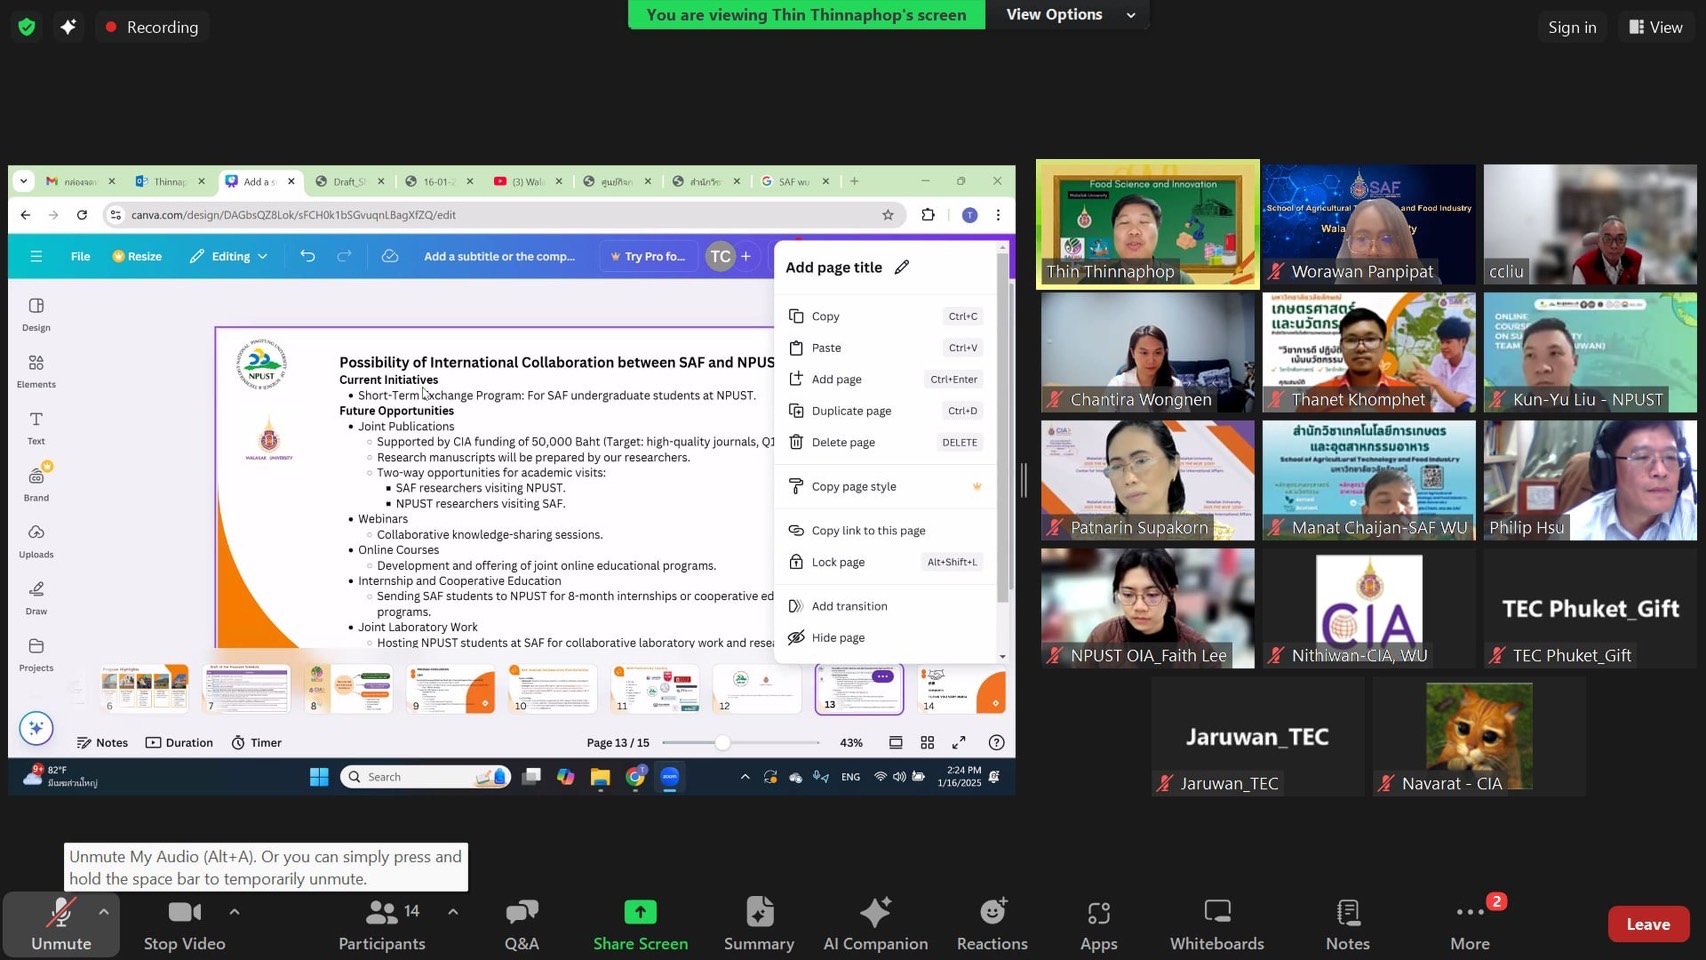1706x960 pixels.
Task: Expand video options arrow beside Stop Video
Action: pos(234,912)
